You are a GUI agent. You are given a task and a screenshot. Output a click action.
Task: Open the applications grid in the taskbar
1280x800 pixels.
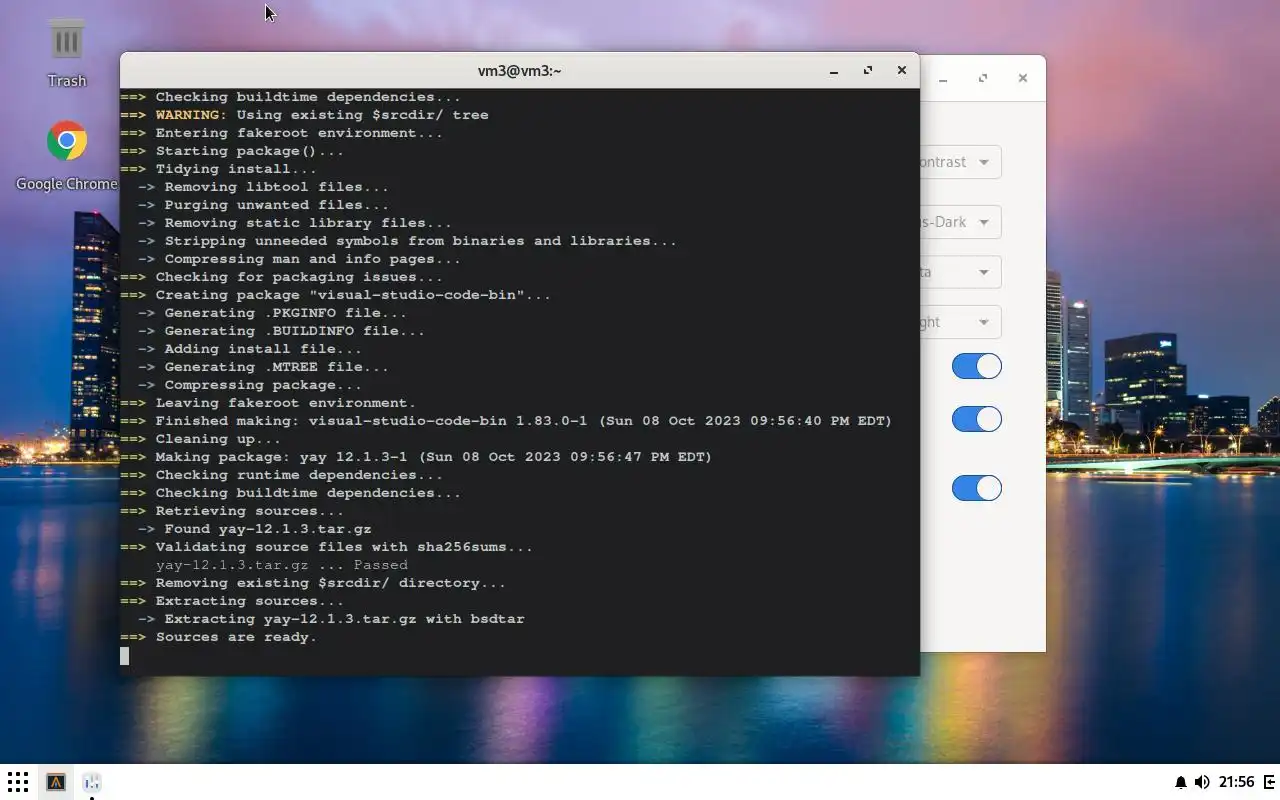pos(18,782)
